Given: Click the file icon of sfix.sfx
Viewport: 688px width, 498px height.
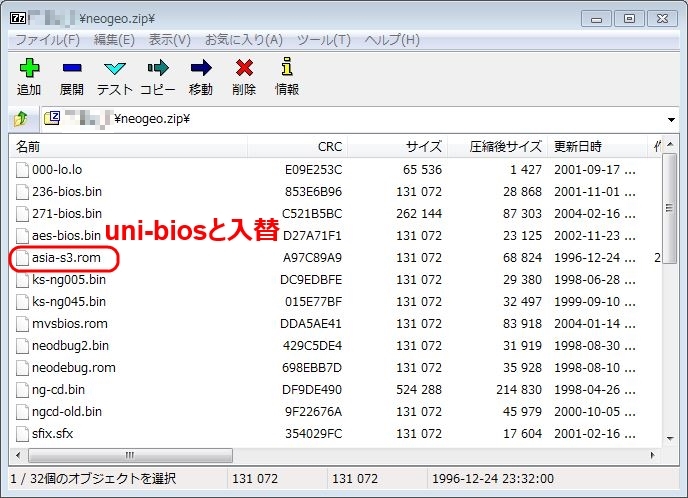Looking at the screenshot, I should pos(22,434).
